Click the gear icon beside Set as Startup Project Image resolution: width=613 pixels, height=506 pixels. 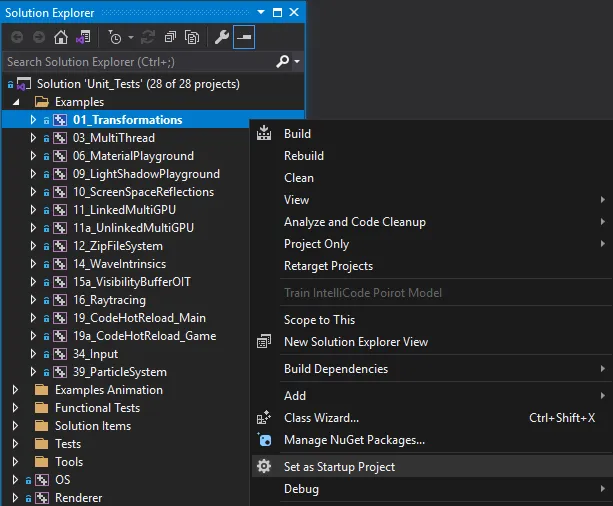[264, 467]
